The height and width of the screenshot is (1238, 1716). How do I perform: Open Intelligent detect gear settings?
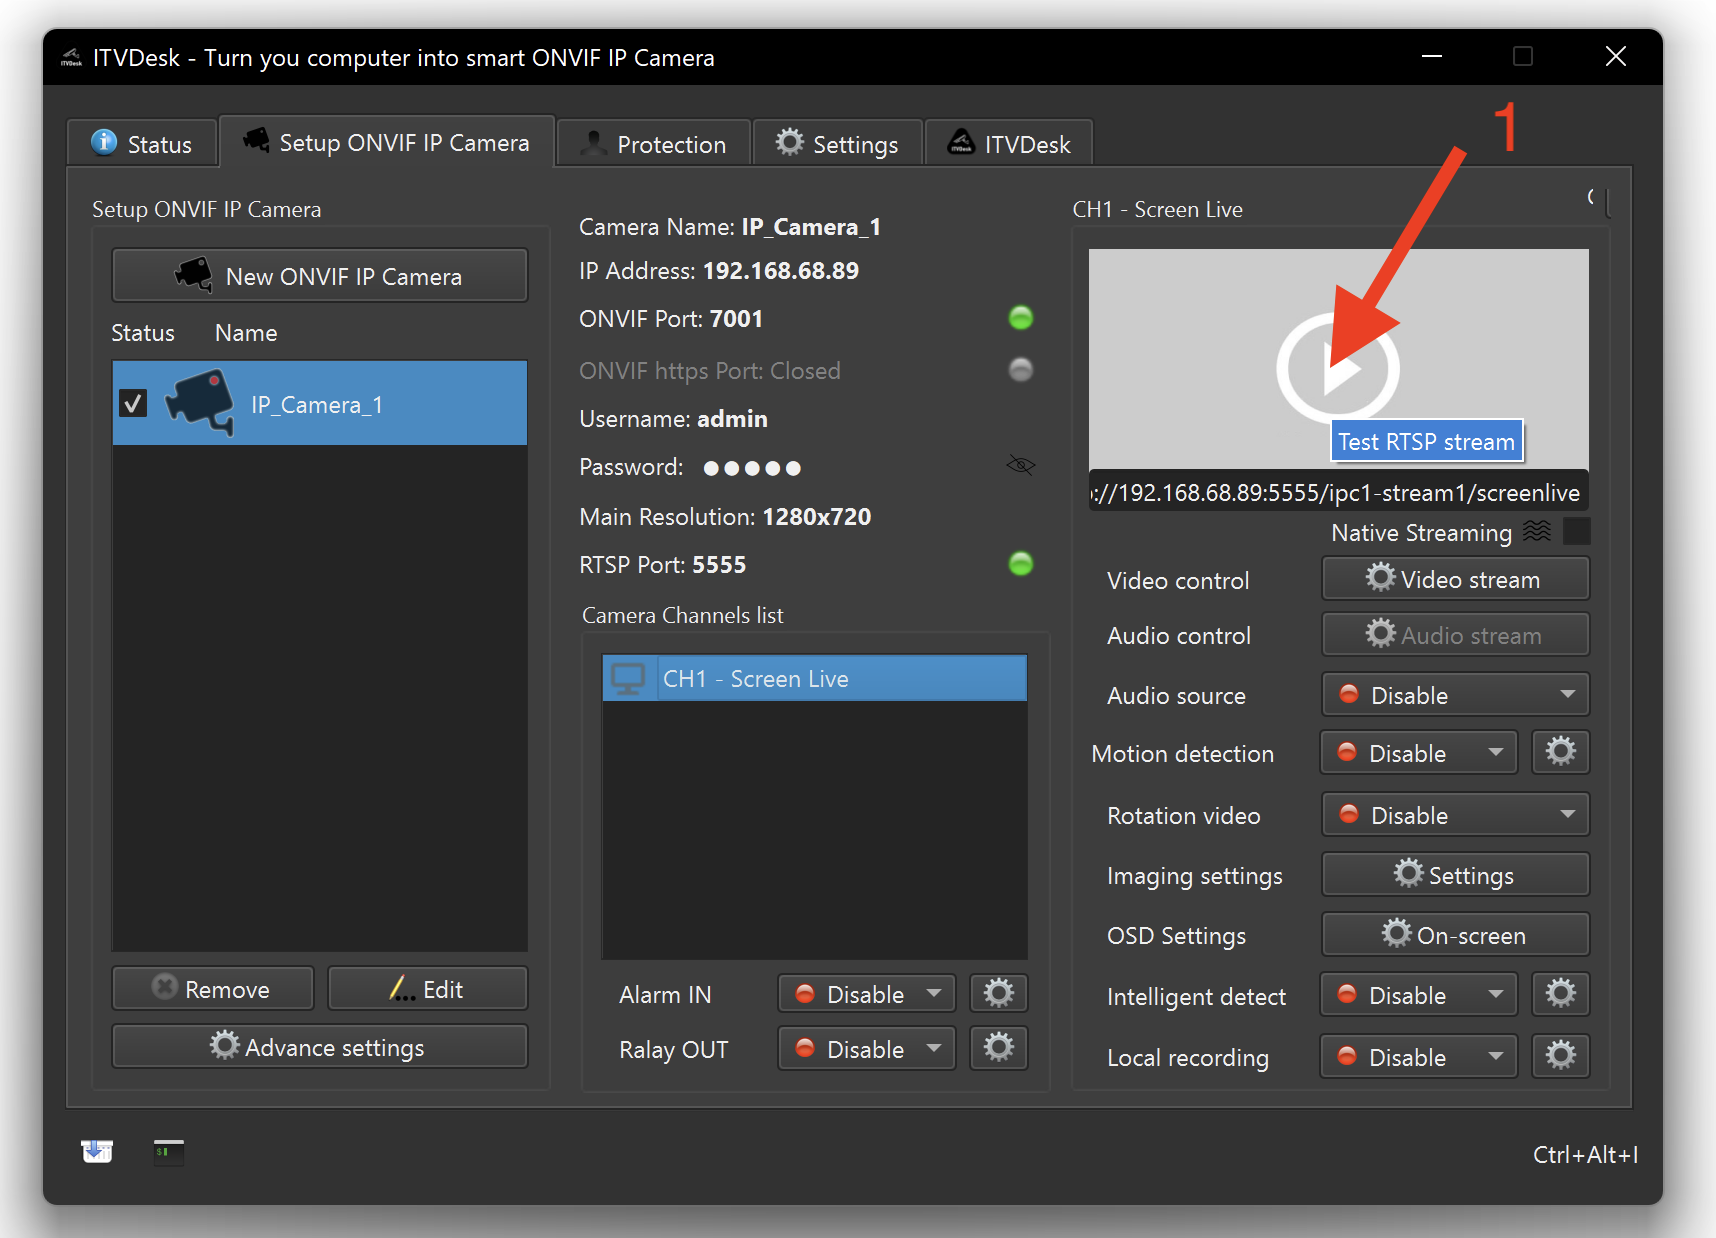[1560, 994]
